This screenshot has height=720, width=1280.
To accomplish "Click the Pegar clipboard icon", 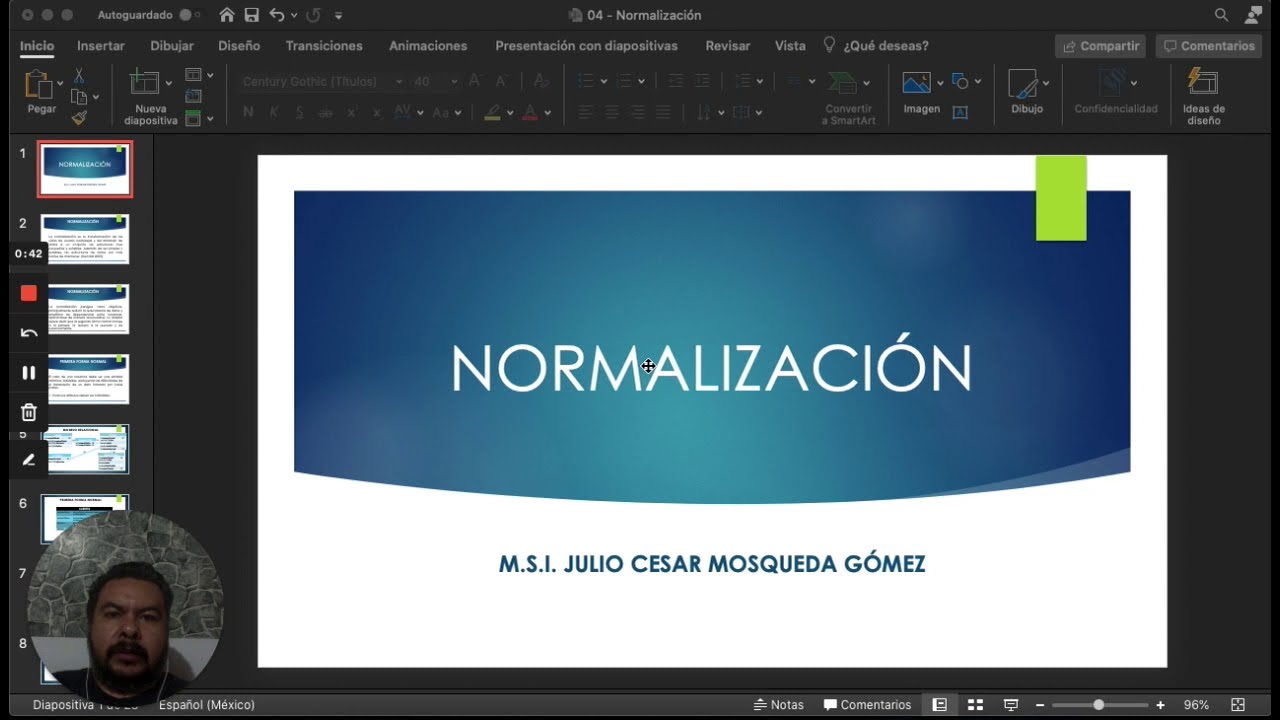I will point(38,84).
